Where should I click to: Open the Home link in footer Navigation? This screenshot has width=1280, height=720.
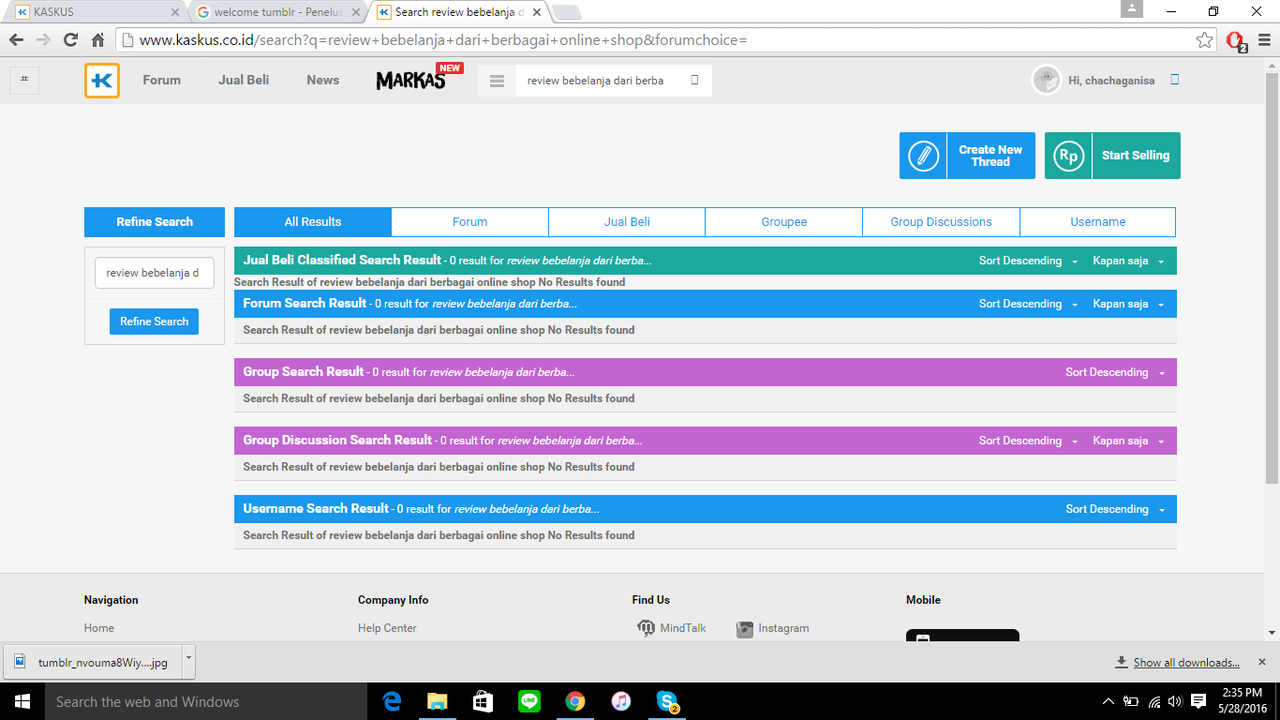click(99, 628)
